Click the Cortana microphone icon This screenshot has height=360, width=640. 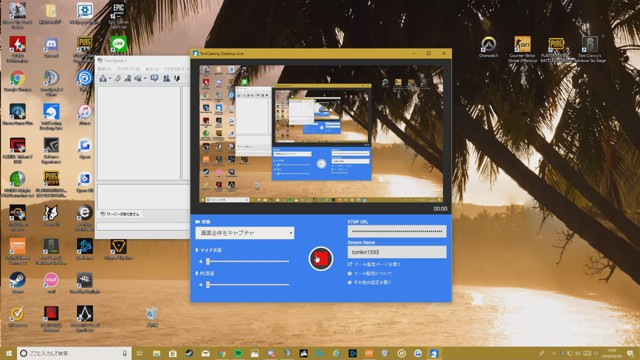[x=125, y=353]
